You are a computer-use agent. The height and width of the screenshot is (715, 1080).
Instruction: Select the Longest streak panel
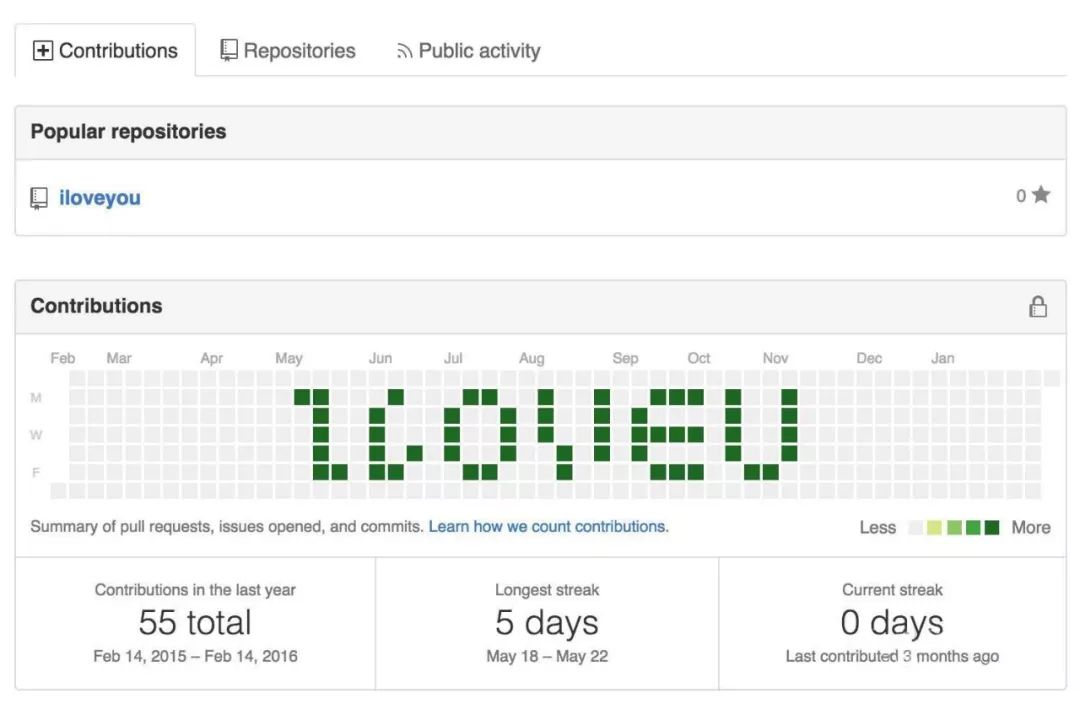[547, 623]
